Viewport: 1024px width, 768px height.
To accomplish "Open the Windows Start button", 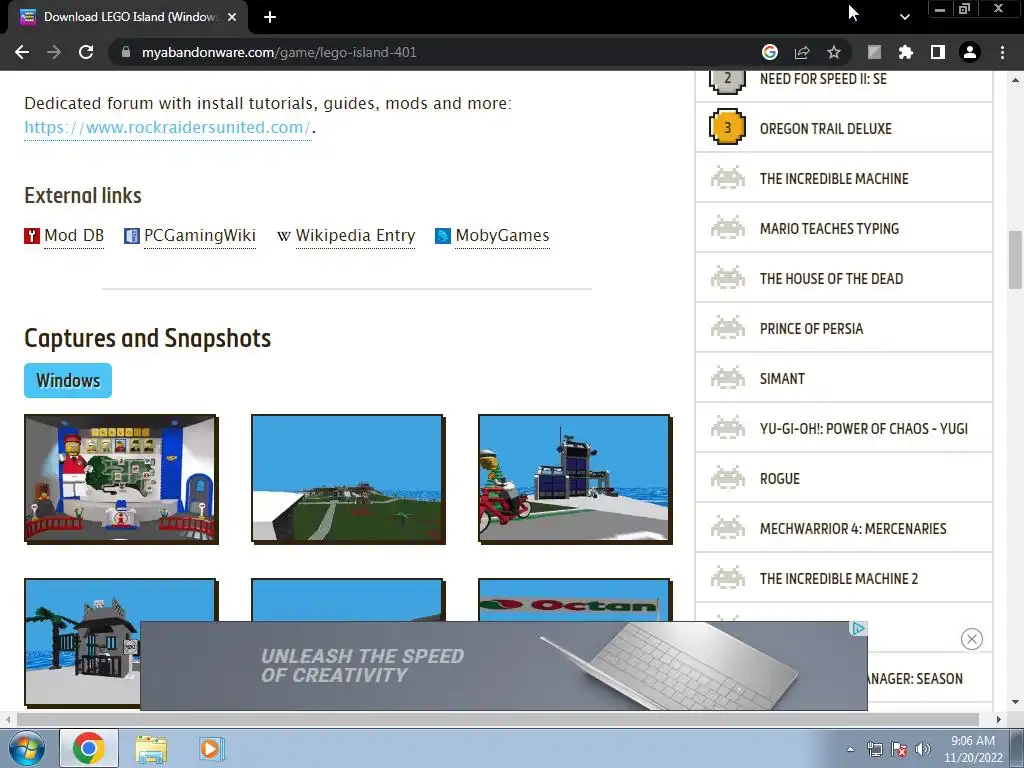I will click(x=27, y=748).
